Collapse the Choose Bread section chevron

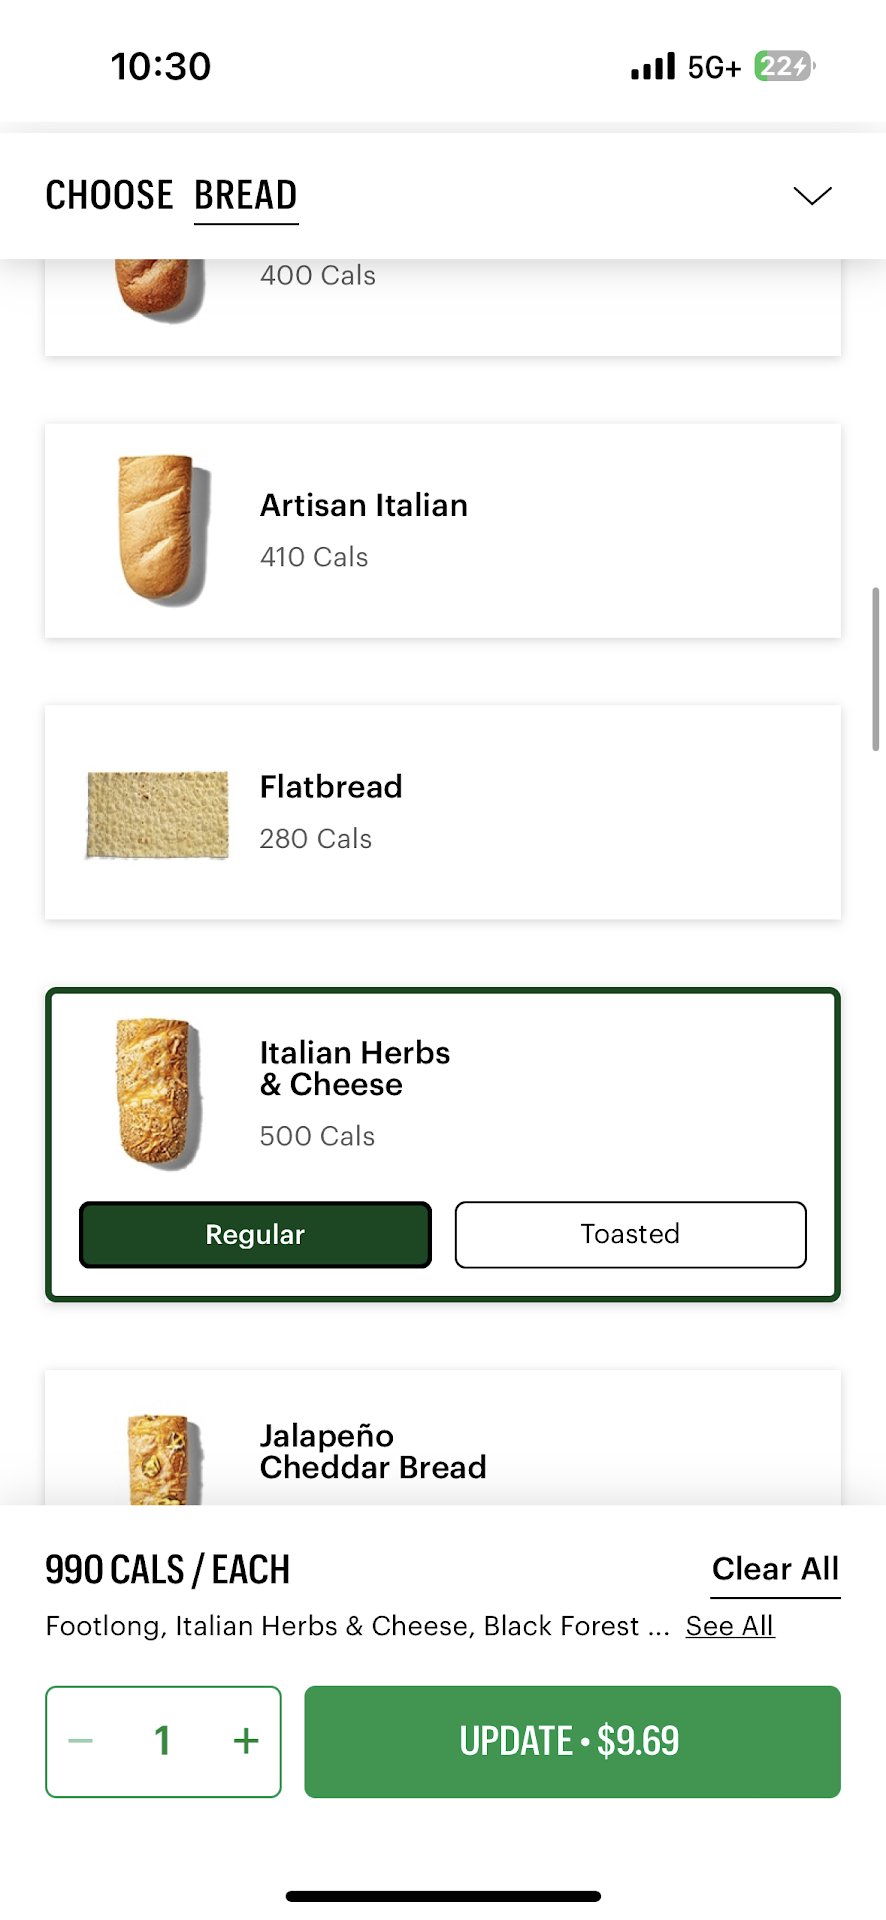tap(812, 195)
